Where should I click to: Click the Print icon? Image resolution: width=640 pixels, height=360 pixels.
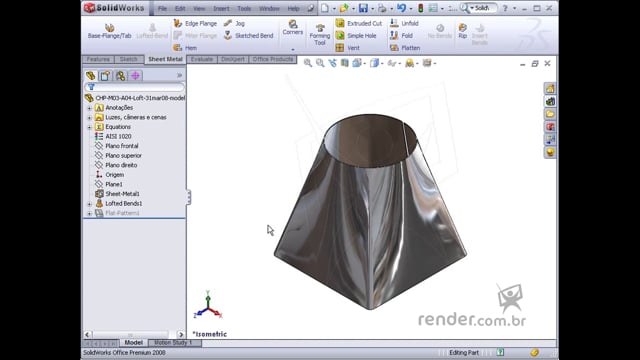[x=382, y=8]
